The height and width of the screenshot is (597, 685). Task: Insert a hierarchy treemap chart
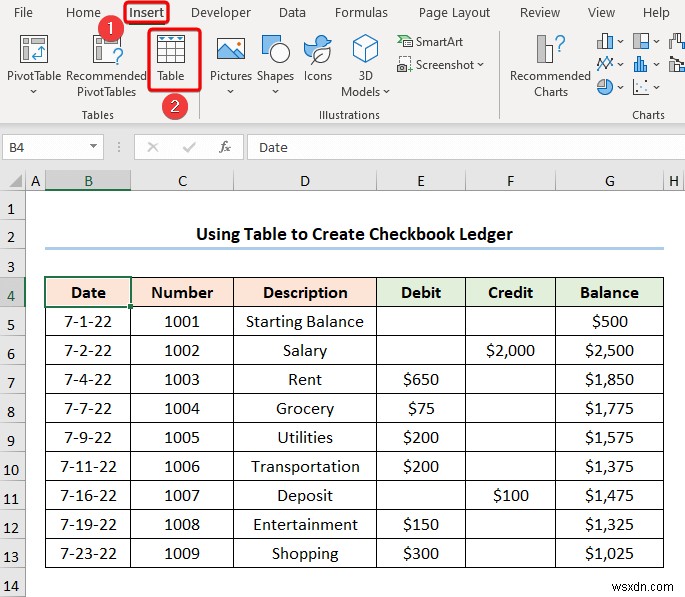click(641, 41)
